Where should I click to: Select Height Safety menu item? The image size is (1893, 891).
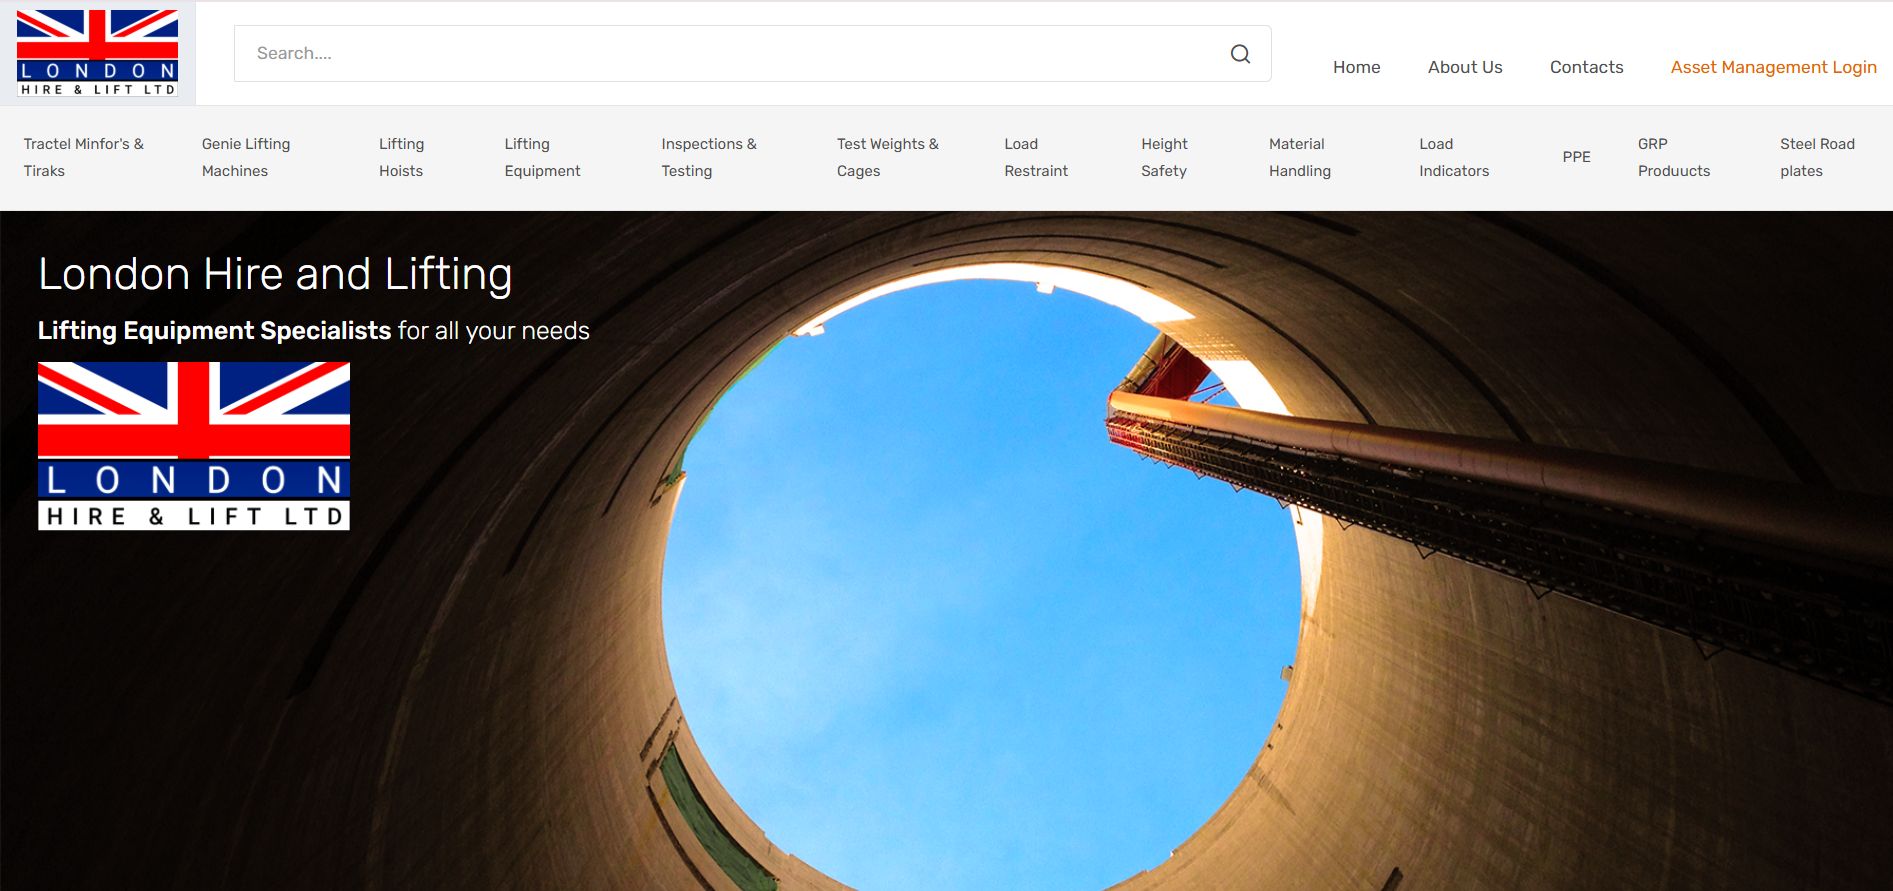(x=1164, y=157)
